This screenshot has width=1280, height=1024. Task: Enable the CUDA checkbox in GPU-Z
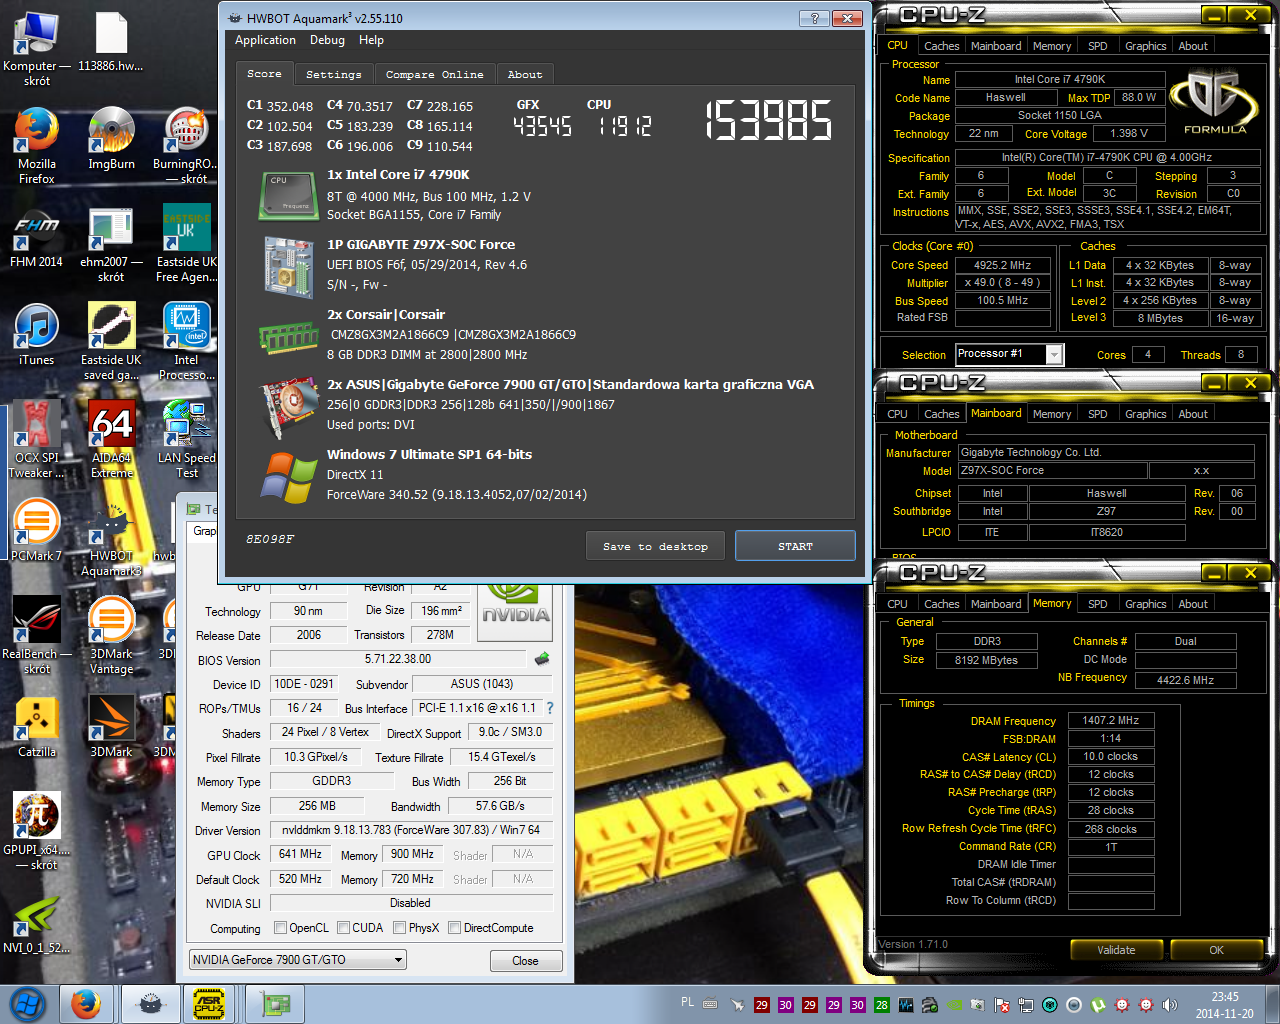[x=344, y=928]
